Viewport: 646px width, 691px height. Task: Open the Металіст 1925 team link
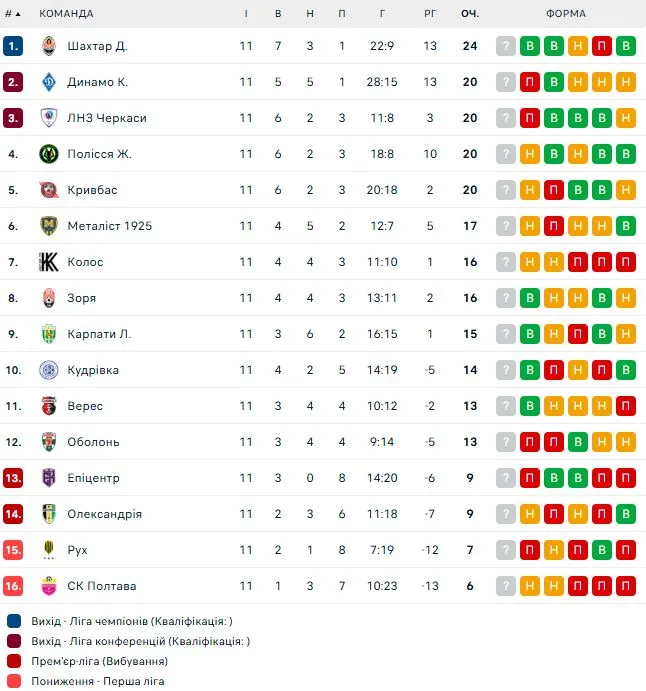point(110,226)
